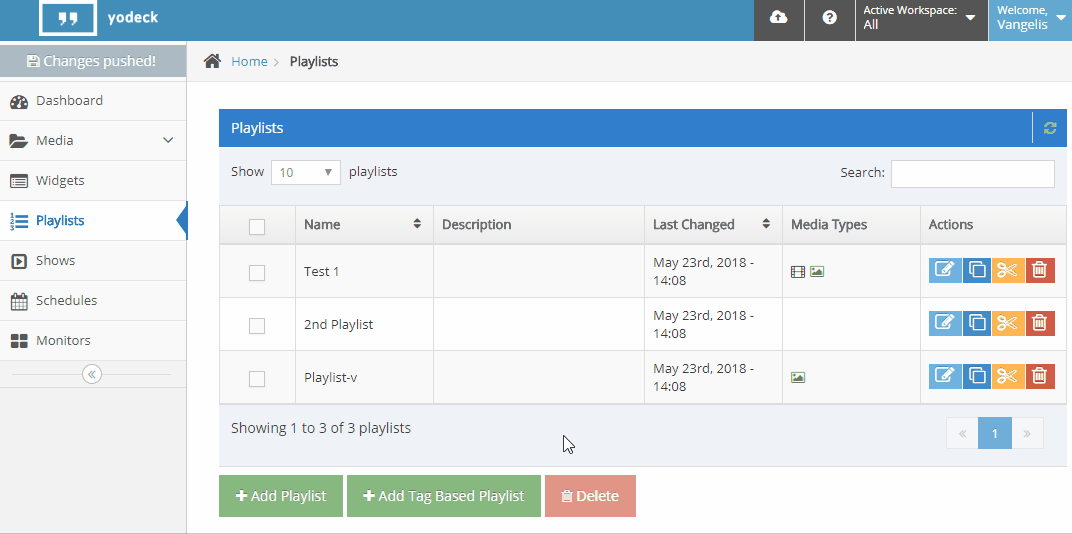This screenshot has height=534, width=1072.
Task: Open Monitors from the sidebar
Action: (63, 340)
